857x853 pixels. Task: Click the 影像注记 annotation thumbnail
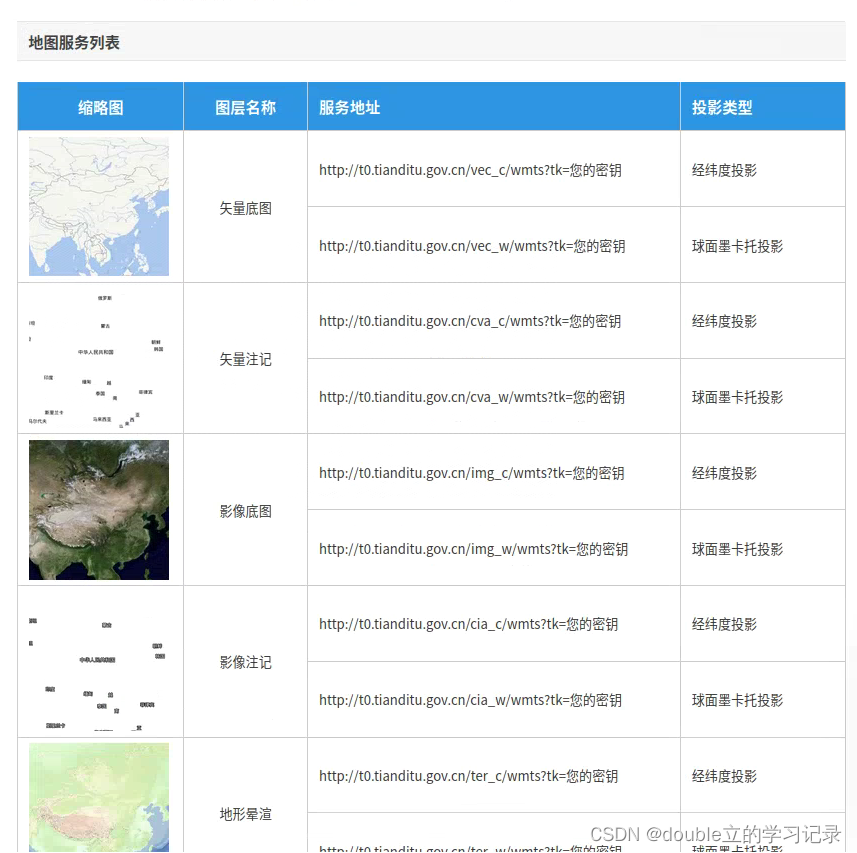tap(98, 661)
